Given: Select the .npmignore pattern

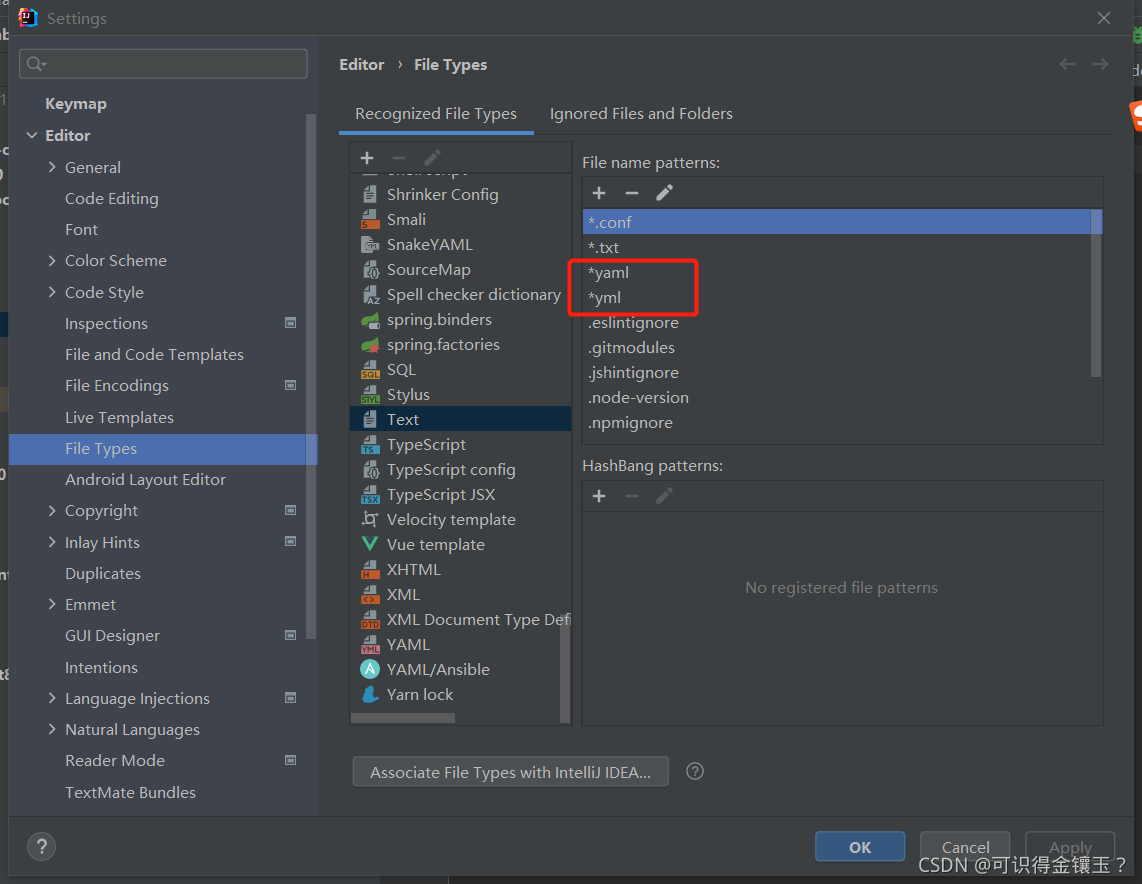Looking at the screenshot, I should 836,422.
